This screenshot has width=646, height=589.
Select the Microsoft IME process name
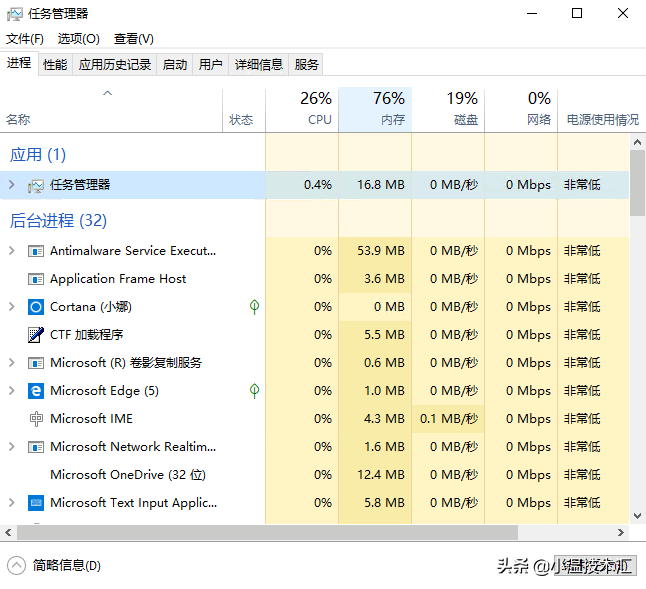[x=91, y=418]
